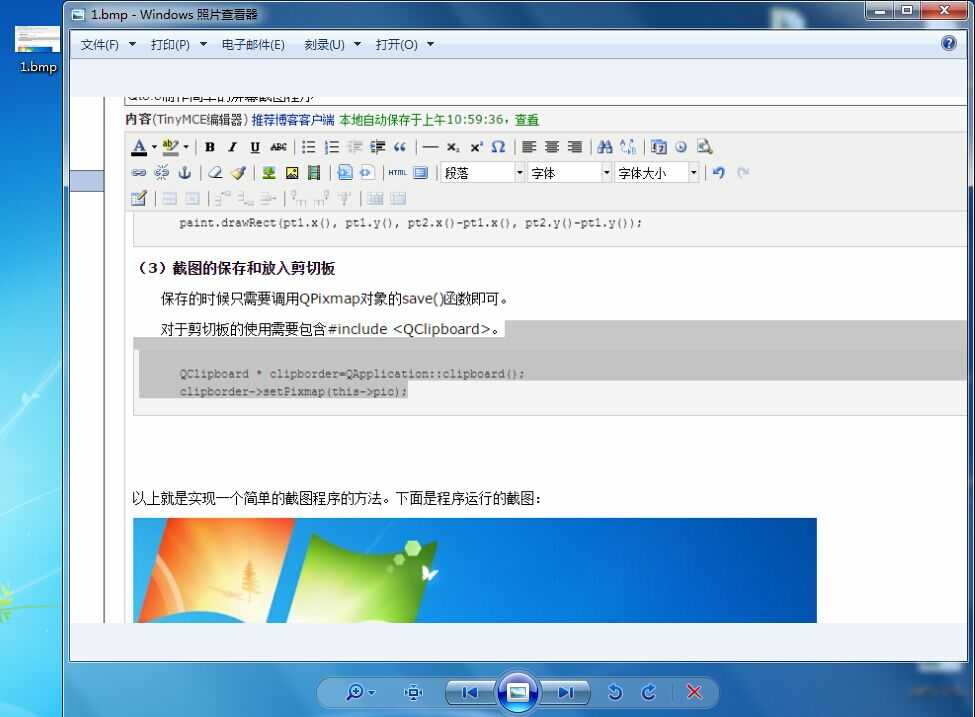Toggle superscript formatting
Screen dimensions: 975x717
pos(476,147)
